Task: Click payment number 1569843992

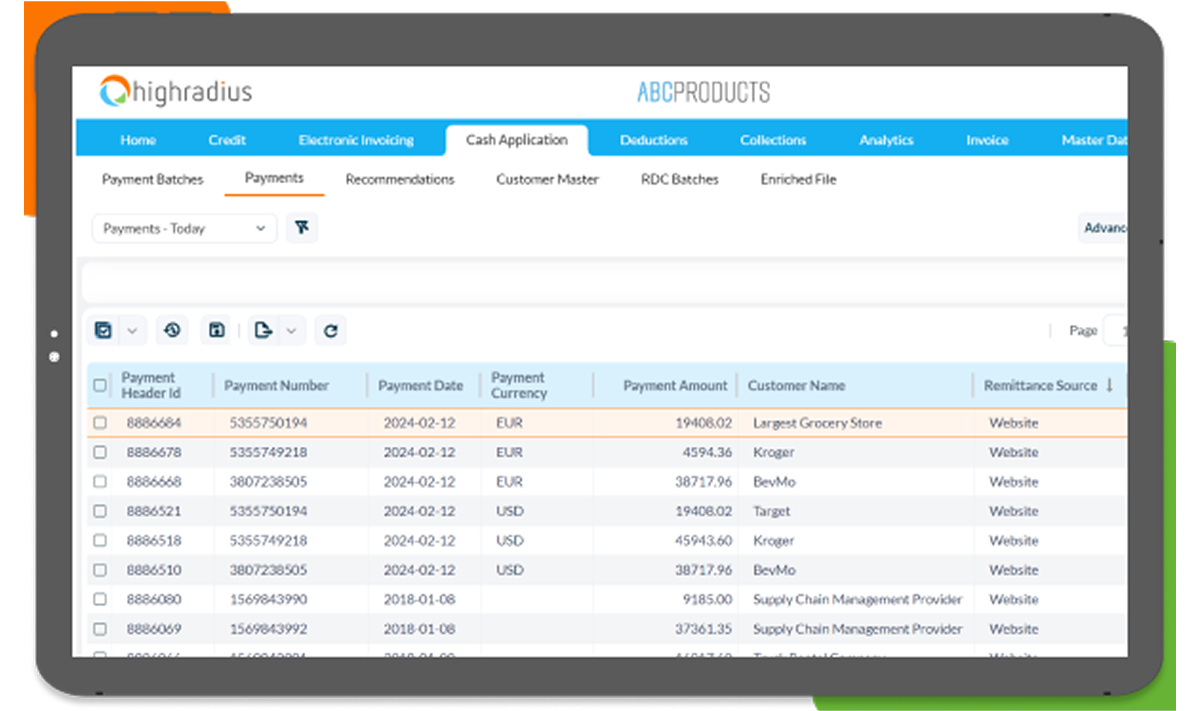Action: [x=268, y=629]
